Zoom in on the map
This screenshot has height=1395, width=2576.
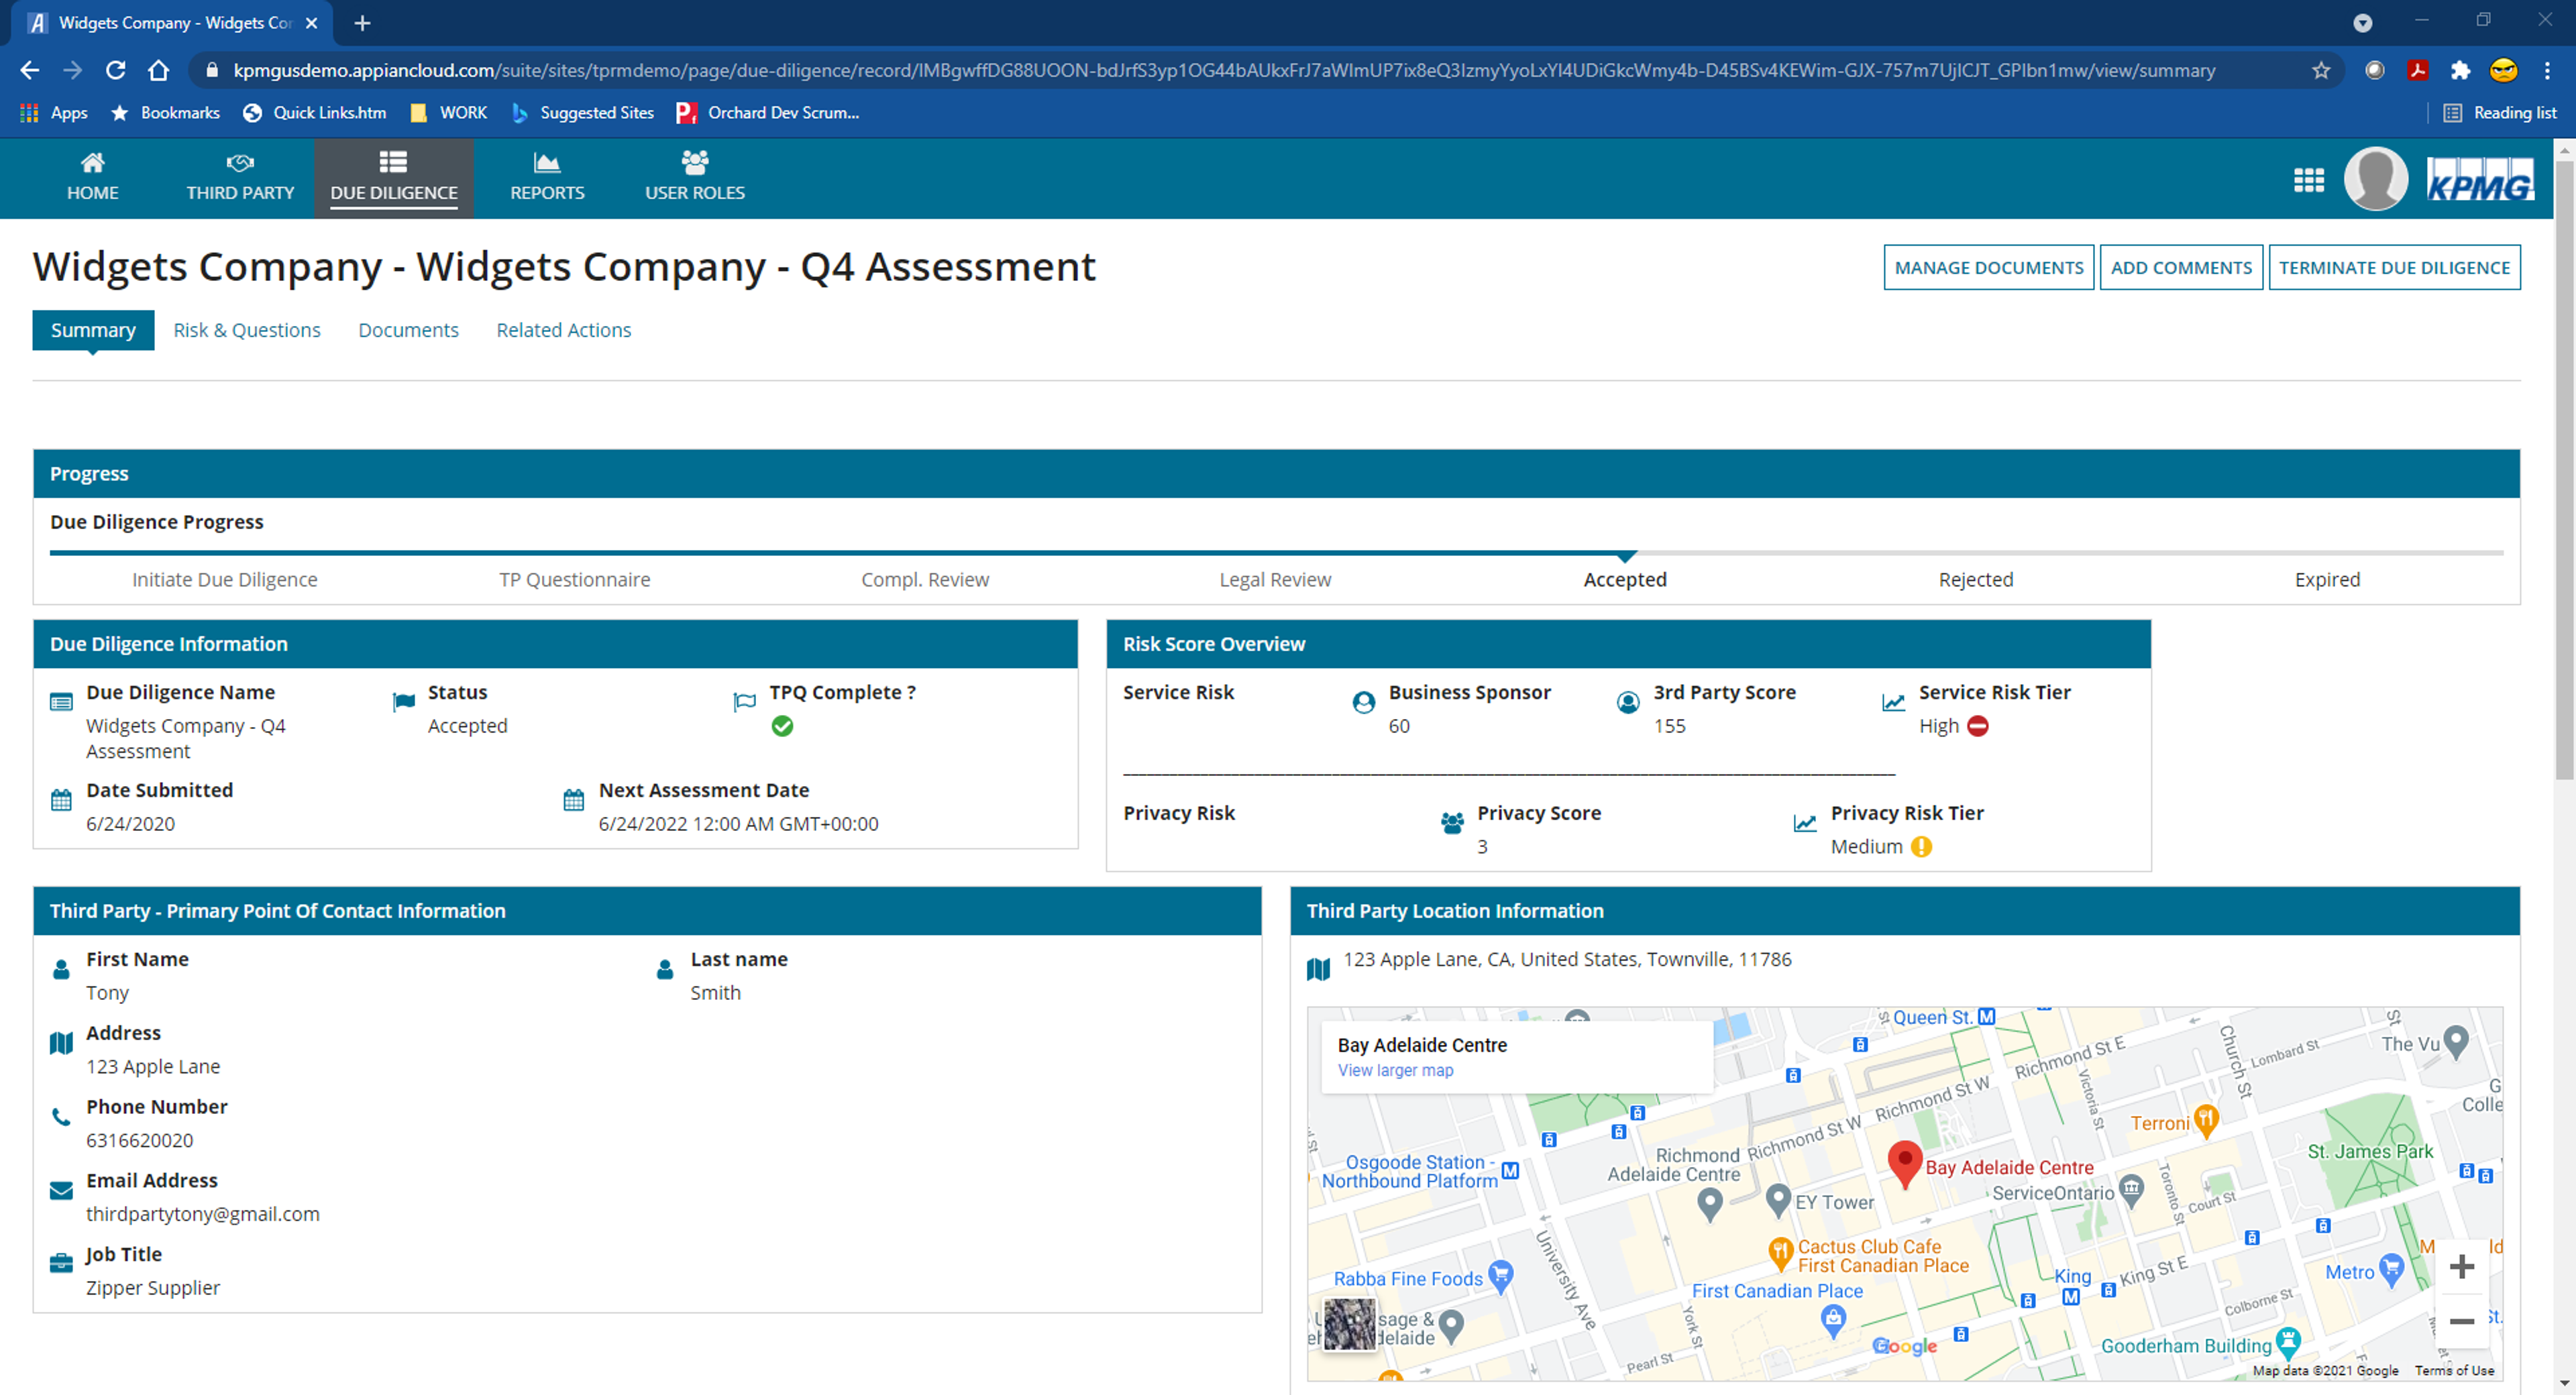pyautogui.click(x=2461, y=1267)
